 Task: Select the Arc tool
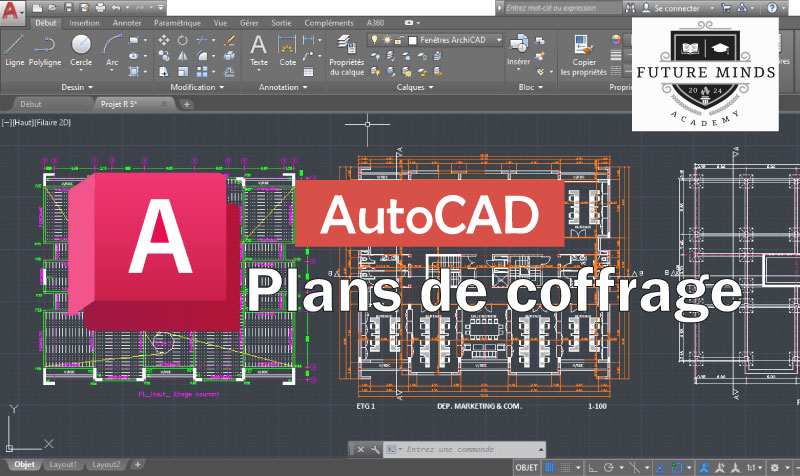(x=112, y=51)
